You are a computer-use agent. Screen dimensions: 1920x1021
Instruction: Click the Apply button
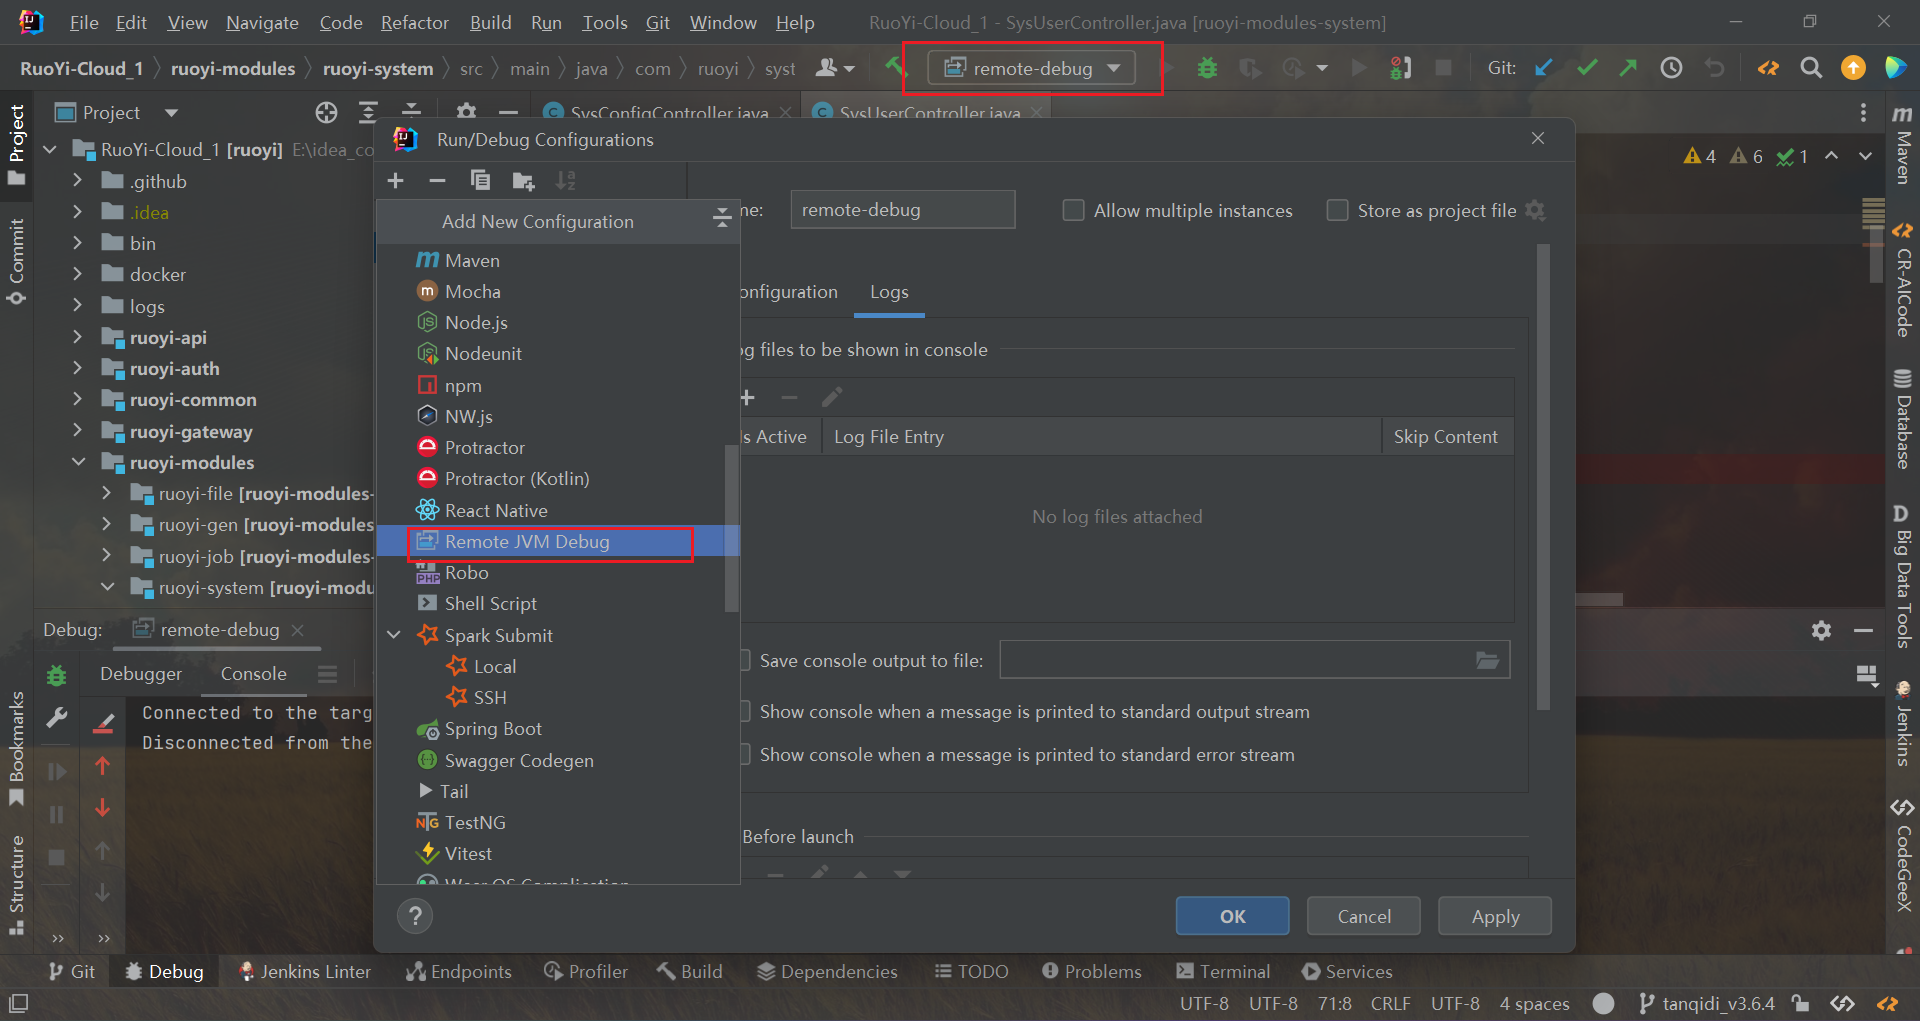[x=1495, y=916]
